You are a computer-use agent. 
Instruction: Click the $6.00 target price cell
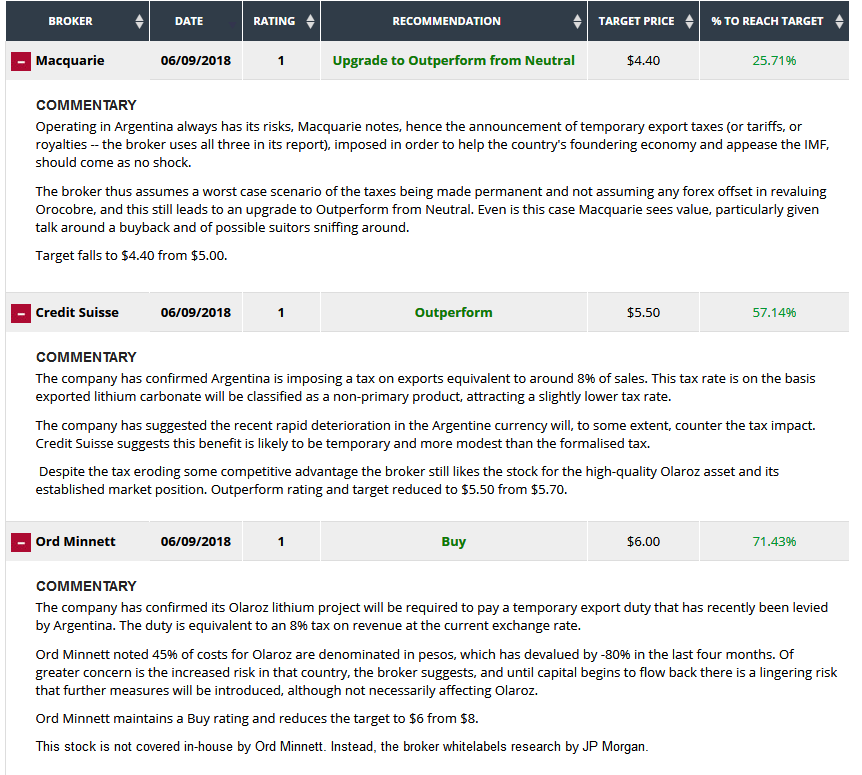coord(643,541)
